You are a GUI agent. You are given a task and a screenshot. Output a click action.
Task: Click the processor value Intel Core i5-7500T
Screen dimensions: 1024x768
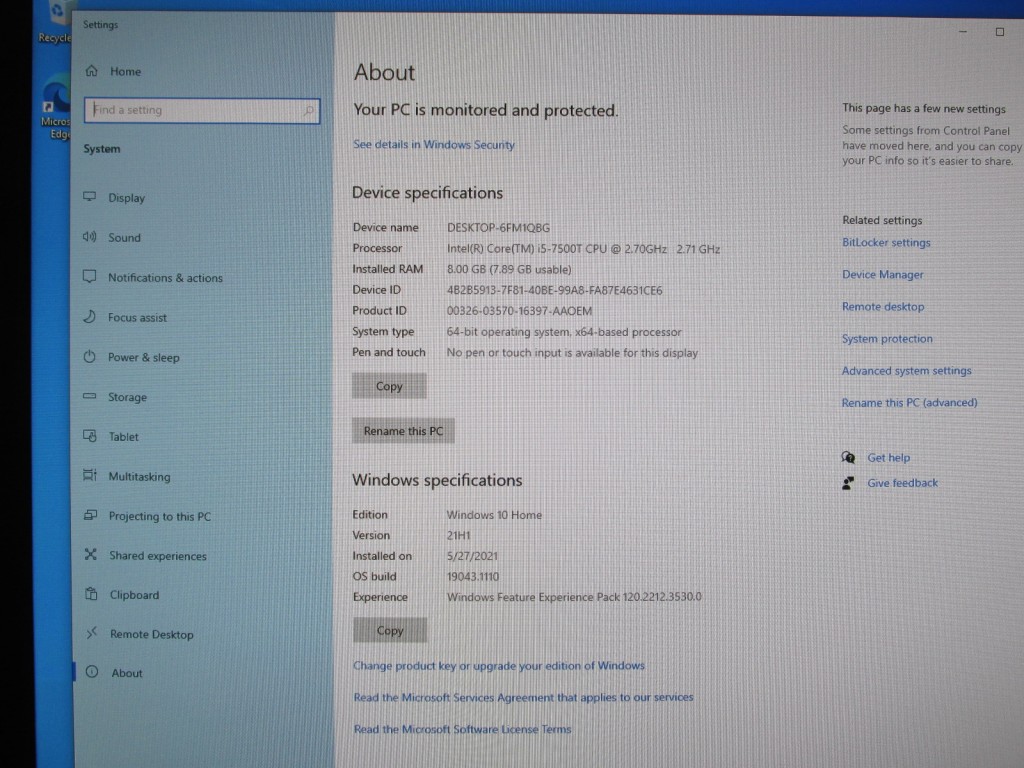[x=583, y=249]
